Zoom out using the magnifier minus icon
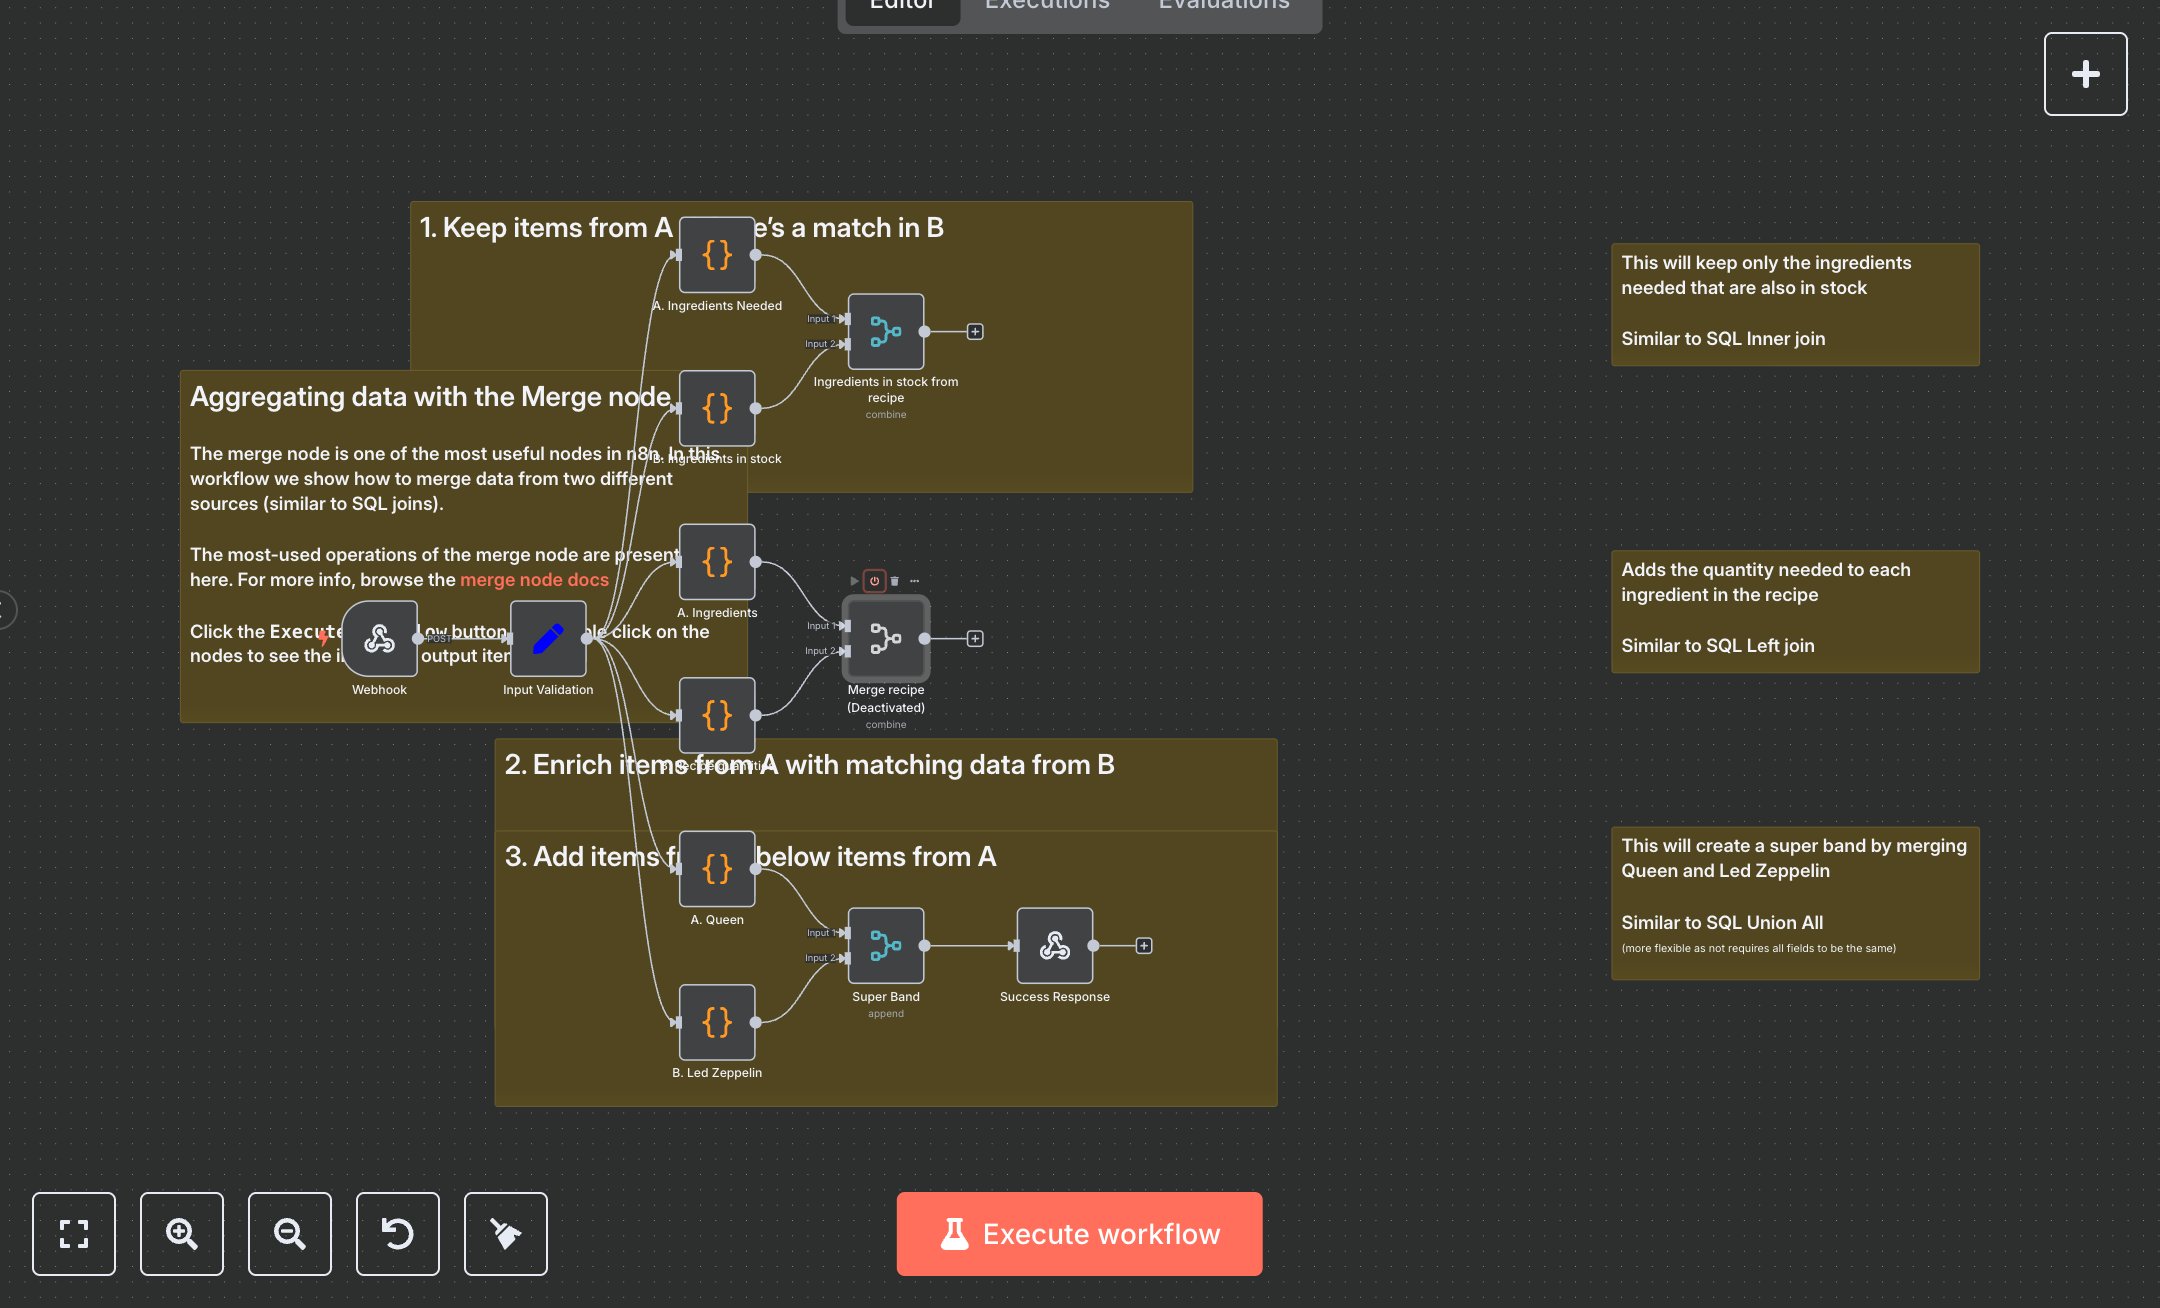Screen dimensions: 2160x1308 [289, 1233]
